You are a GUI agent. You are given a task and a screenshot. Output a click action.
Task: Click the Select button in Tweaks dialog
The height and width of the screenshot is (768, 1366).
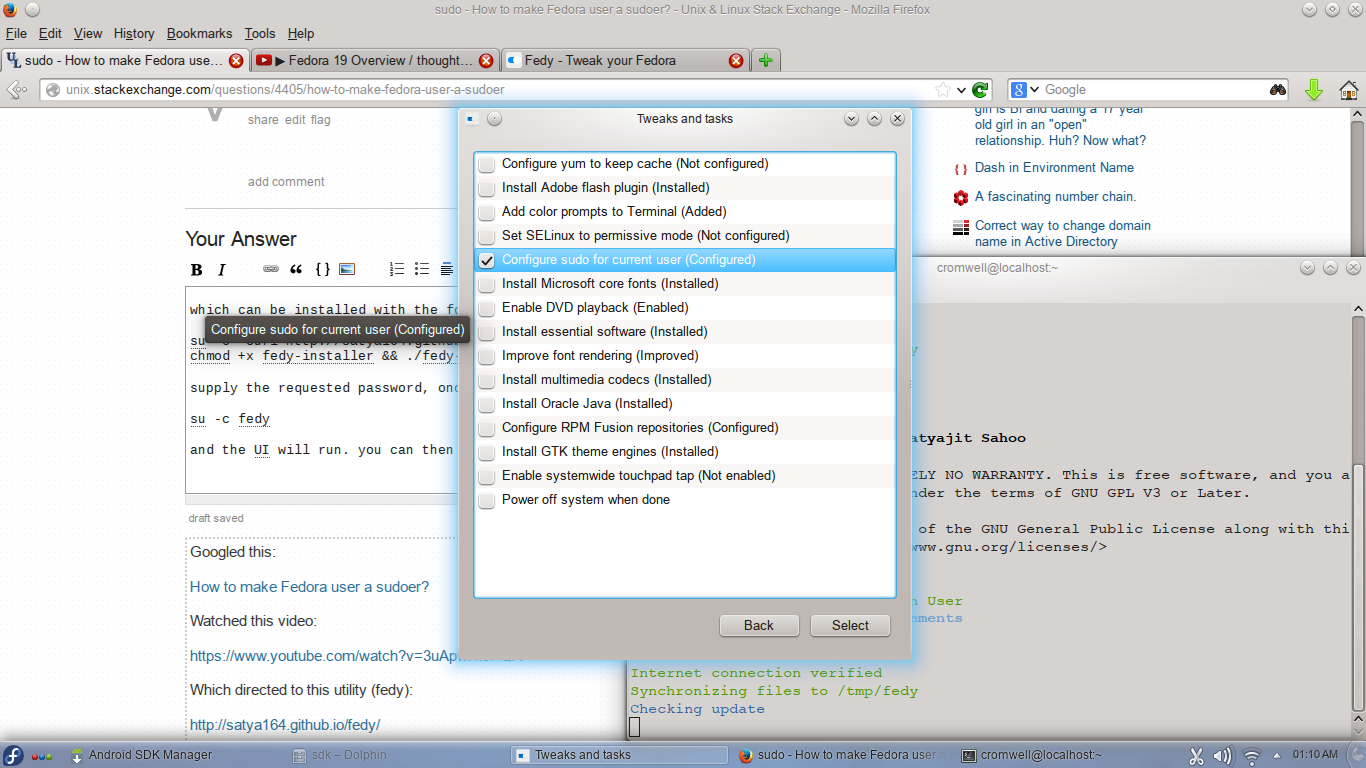click(850, 625)
